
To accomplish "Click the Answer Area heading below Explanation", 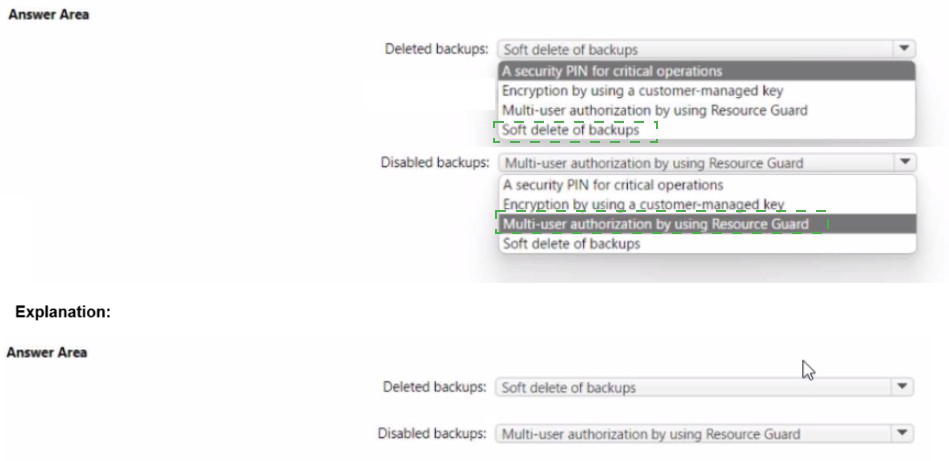I will point(47,352).
